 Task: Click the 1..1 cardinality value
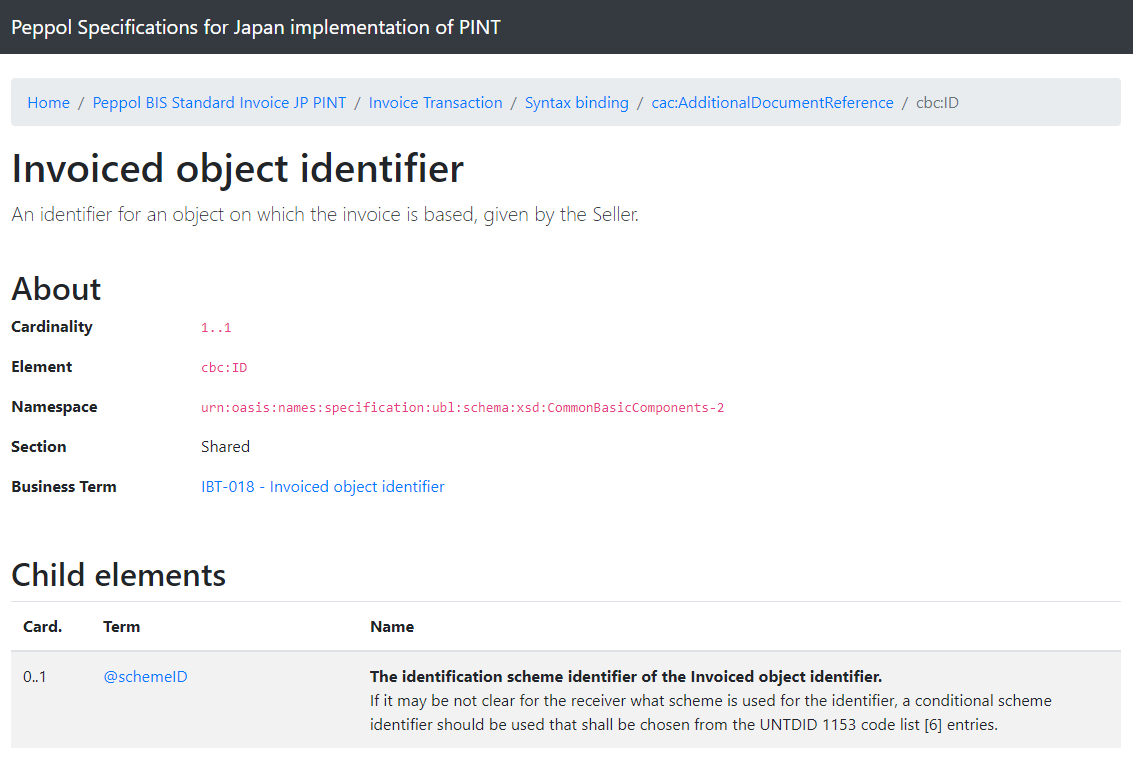[216, 328]
